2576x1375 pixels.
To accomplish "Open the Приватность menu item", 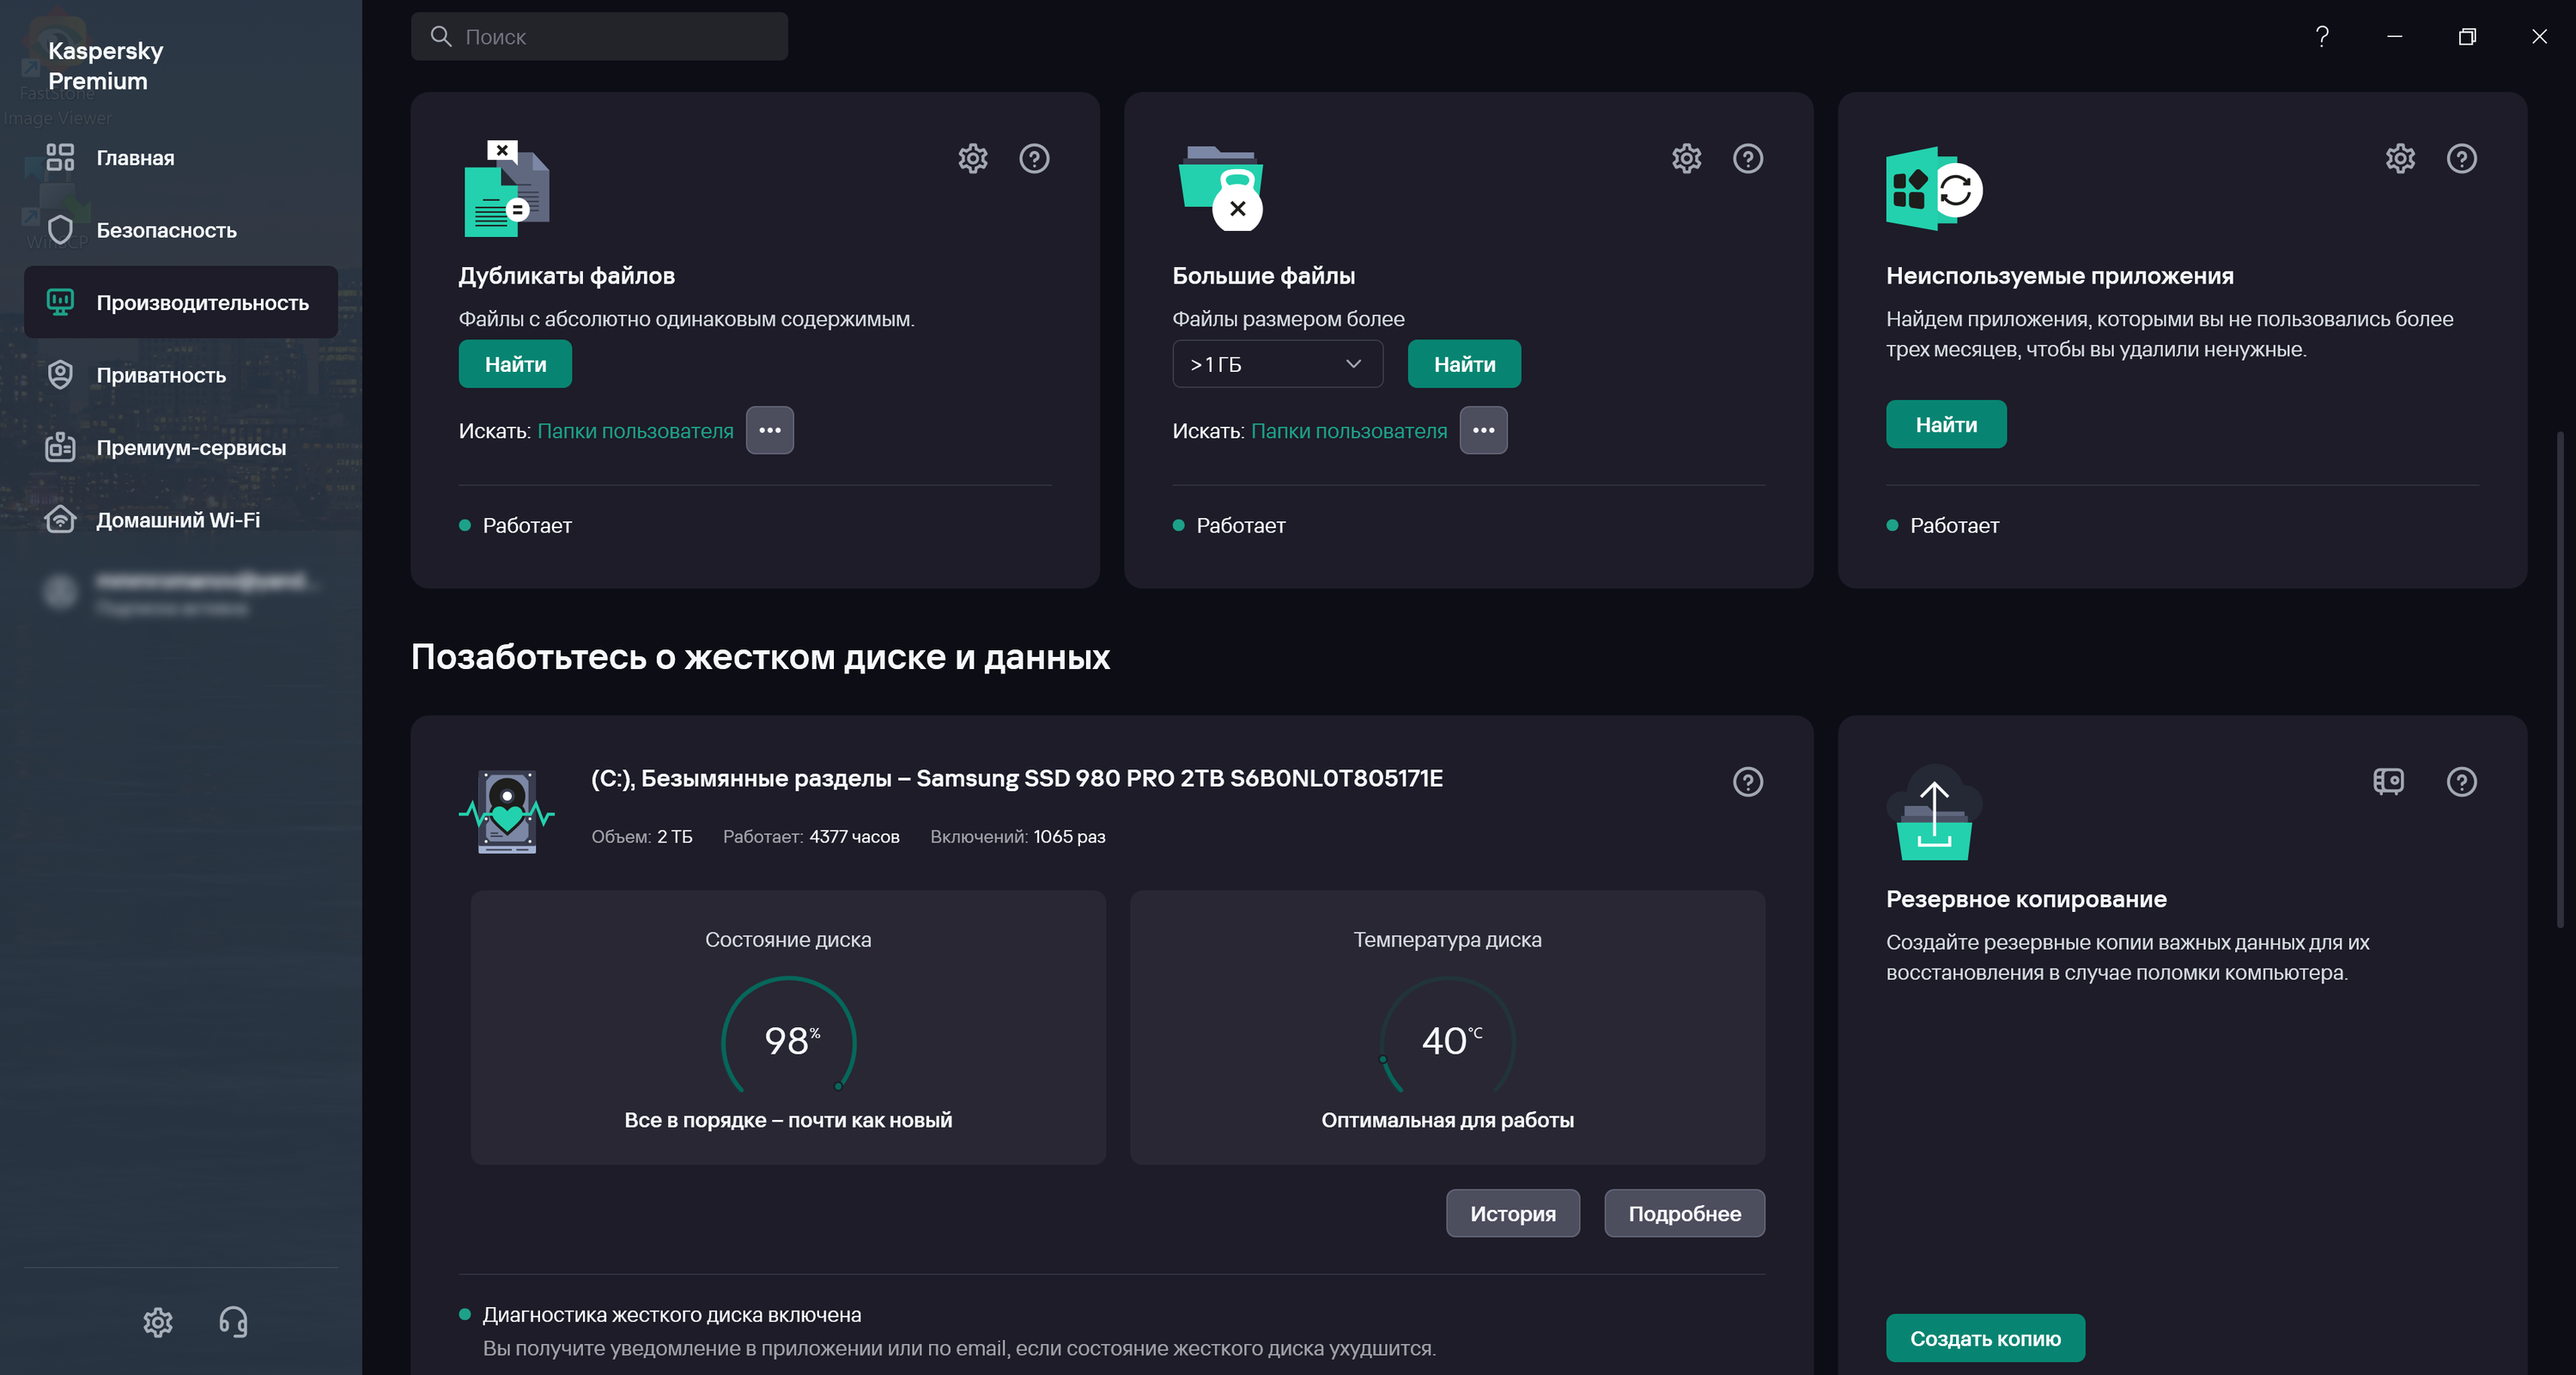I will (x=161, y=375).
